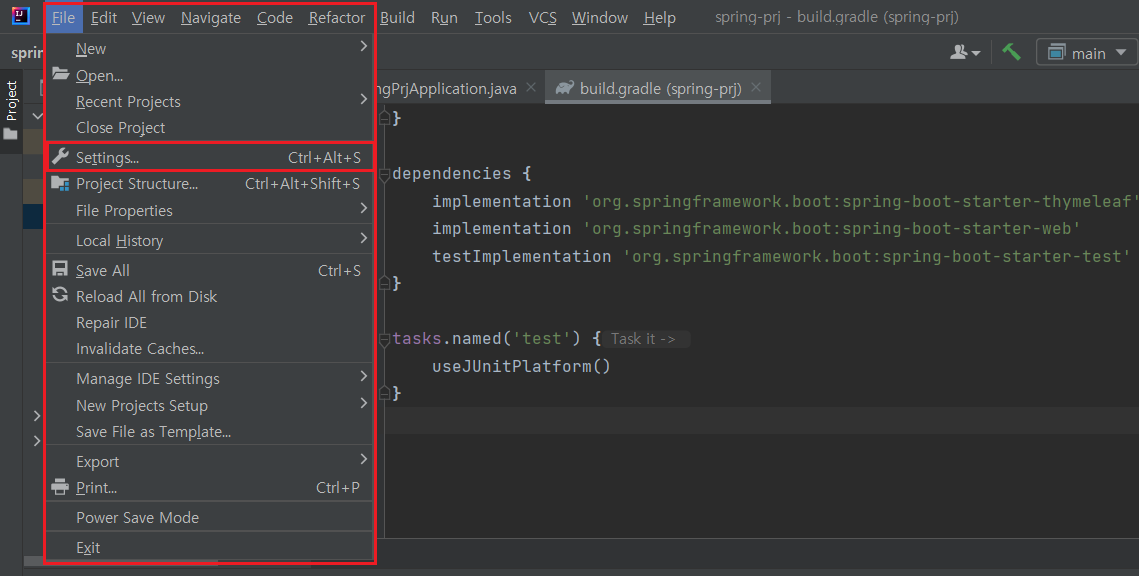Open Settings... from the File menu
The width and height of the screenshot is (1139, 576).
point(209,158)
